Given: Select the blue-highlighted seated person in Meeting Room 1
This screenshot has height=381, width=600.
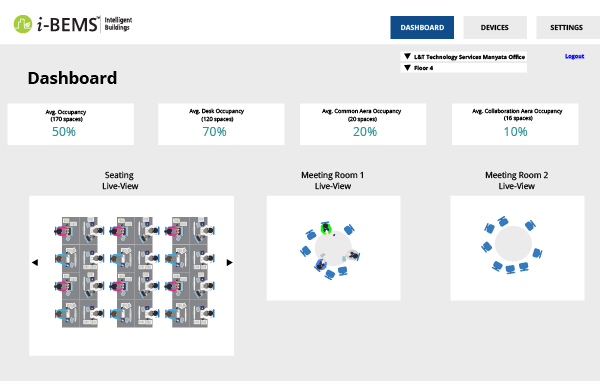Looking at the screenshot, I should pos(321,264).
